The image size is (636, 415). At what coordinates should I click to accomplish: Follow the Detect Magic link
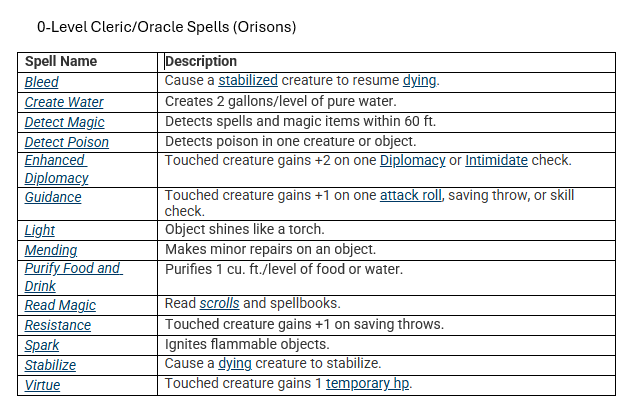[x=64, y=122]
